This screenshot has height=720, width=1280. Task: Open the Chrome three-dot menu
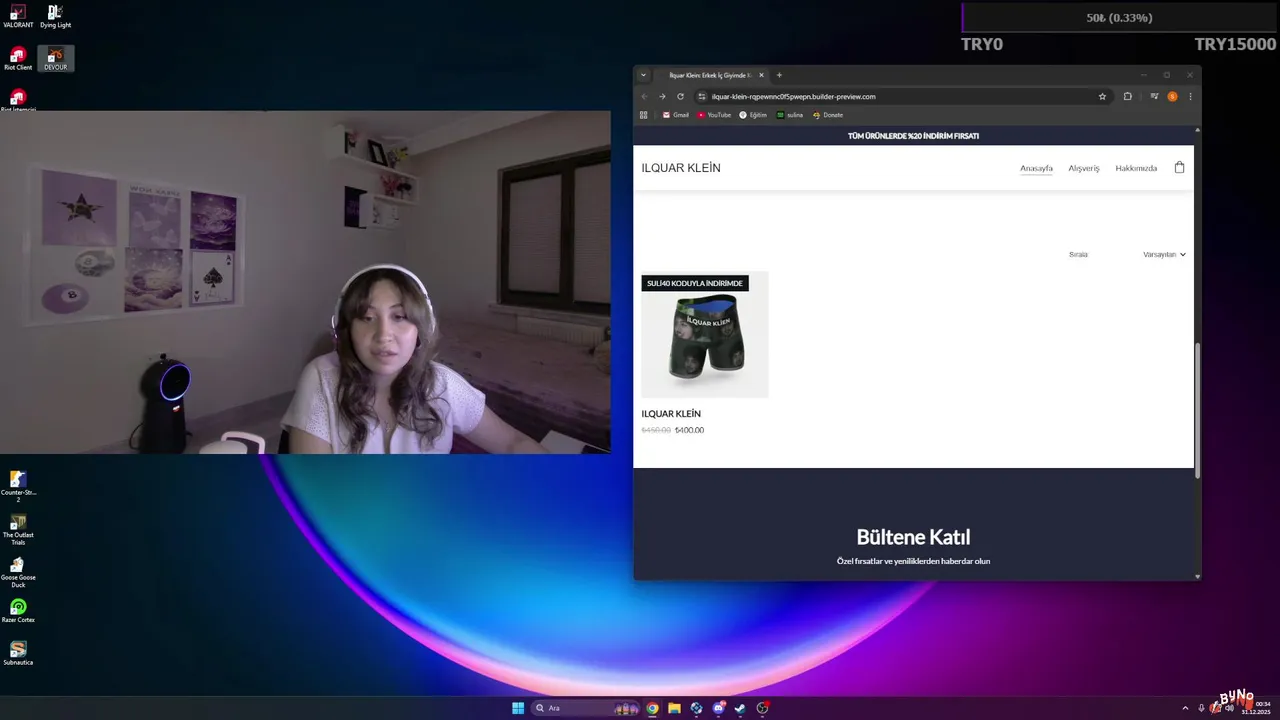click(x=1190, y=97)
